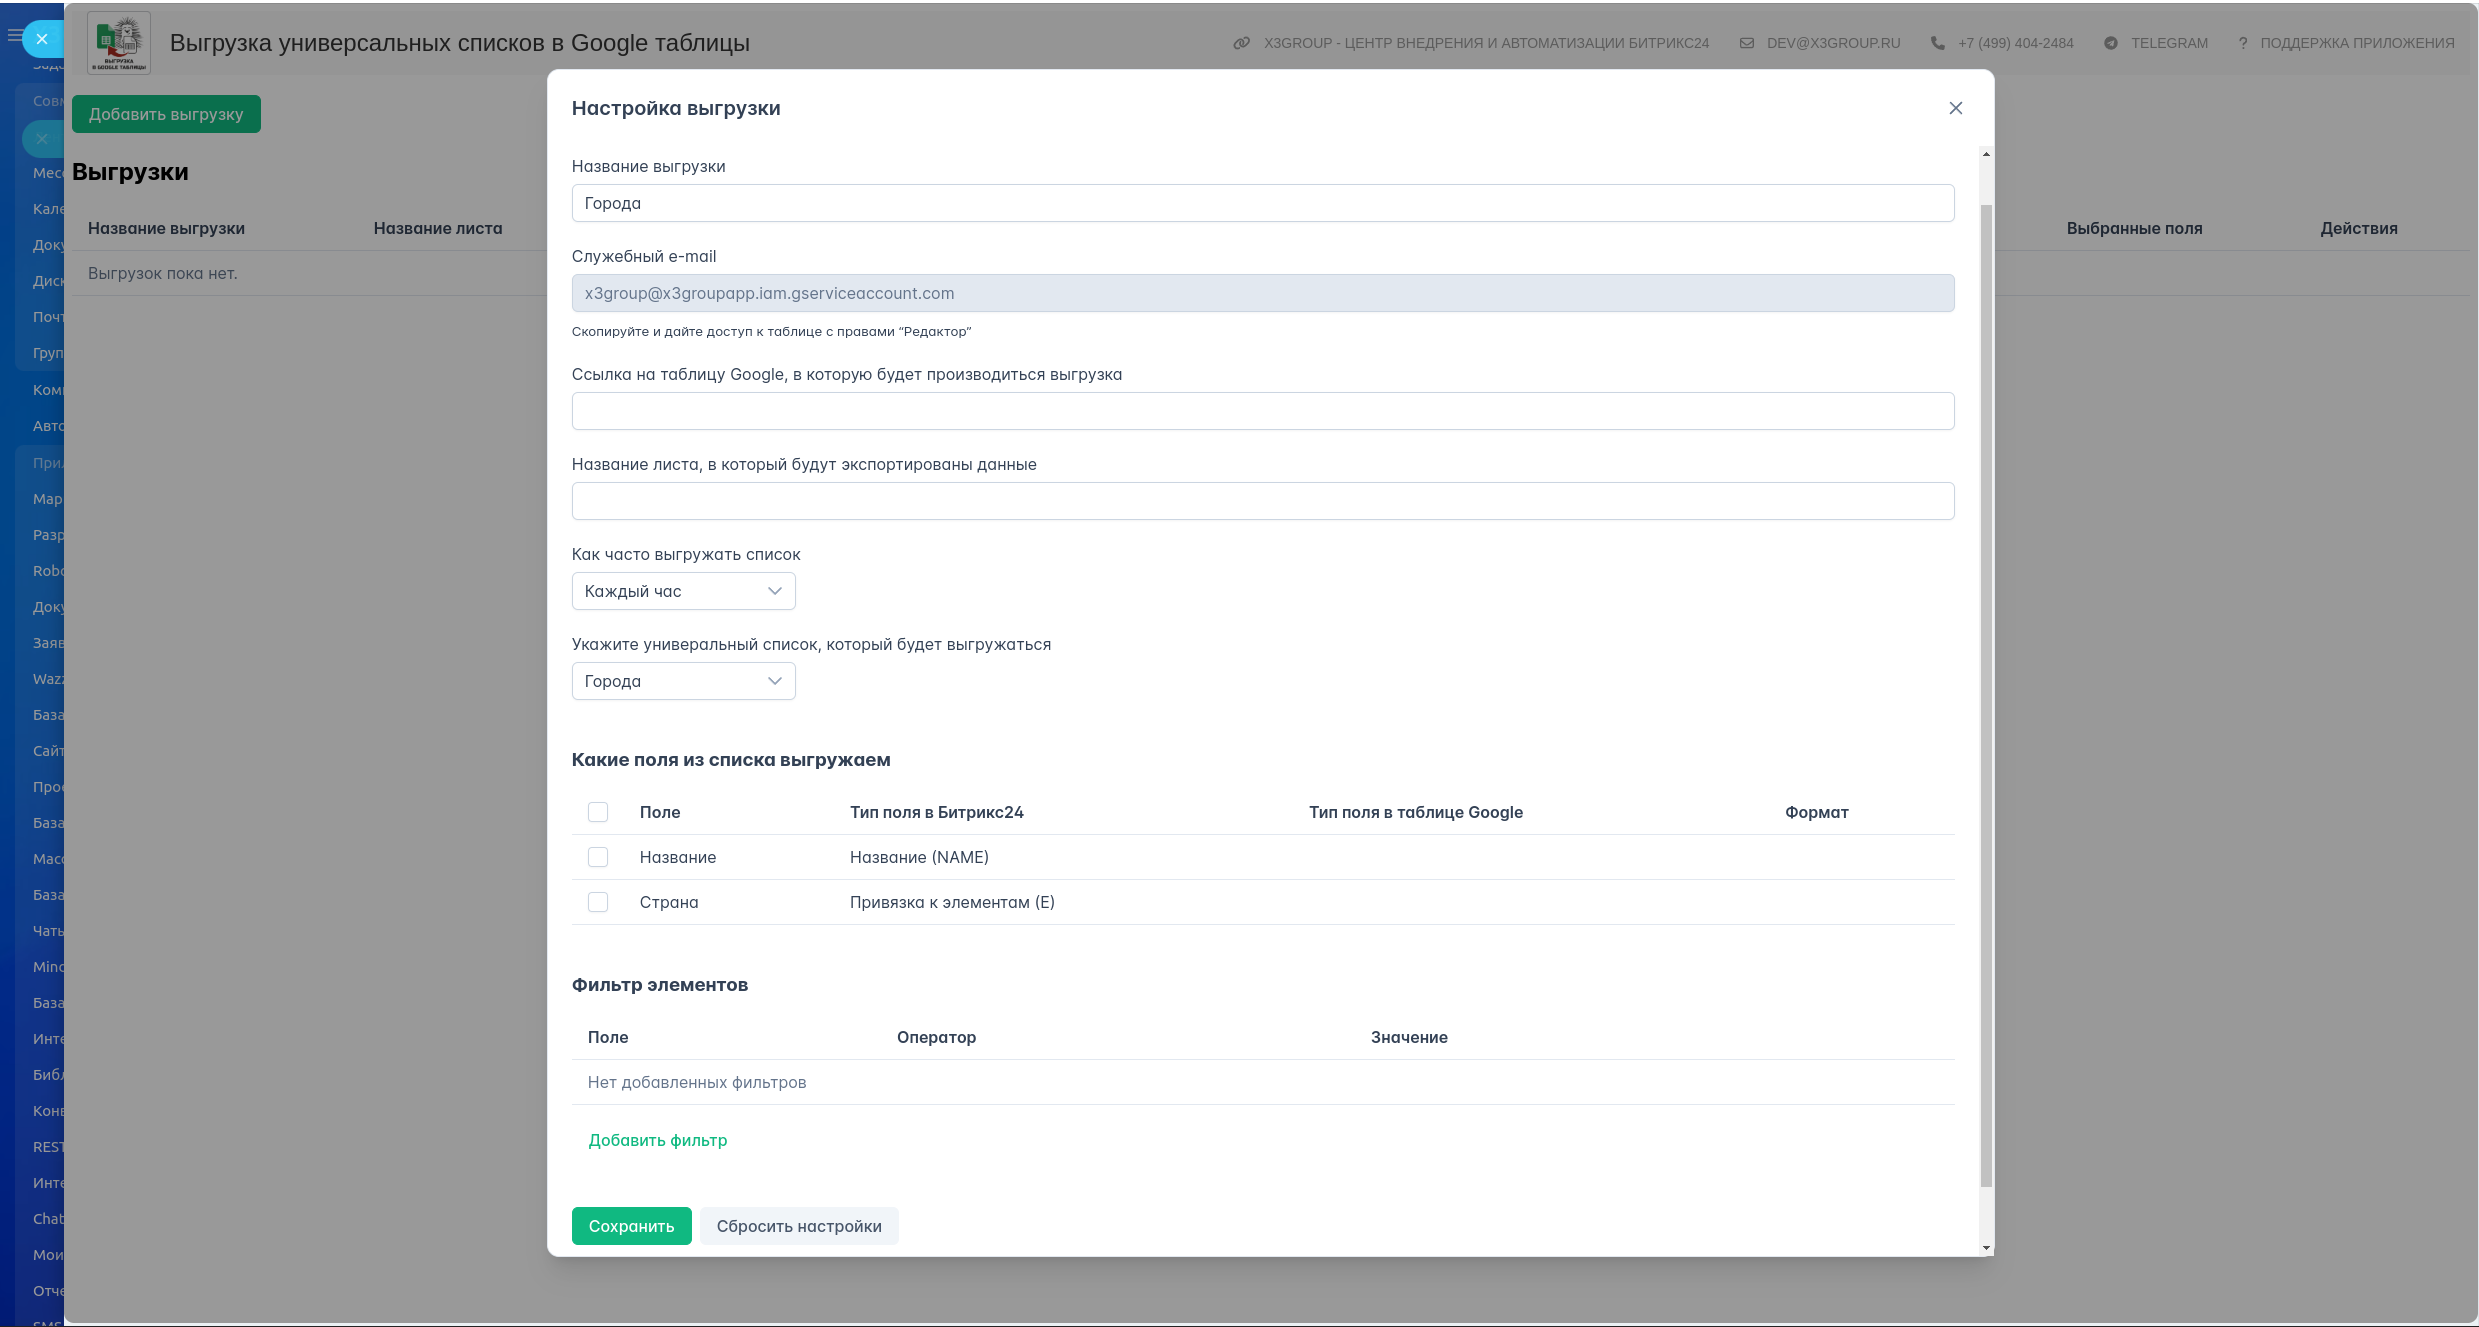Open the Города universal list dropdown

coord(683,681)
